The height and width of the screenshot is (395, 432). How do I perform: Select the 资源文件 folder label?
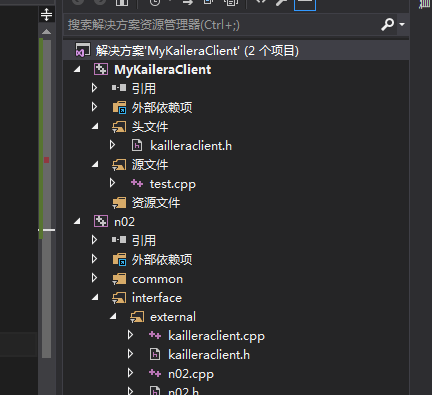tap(156, 202)
